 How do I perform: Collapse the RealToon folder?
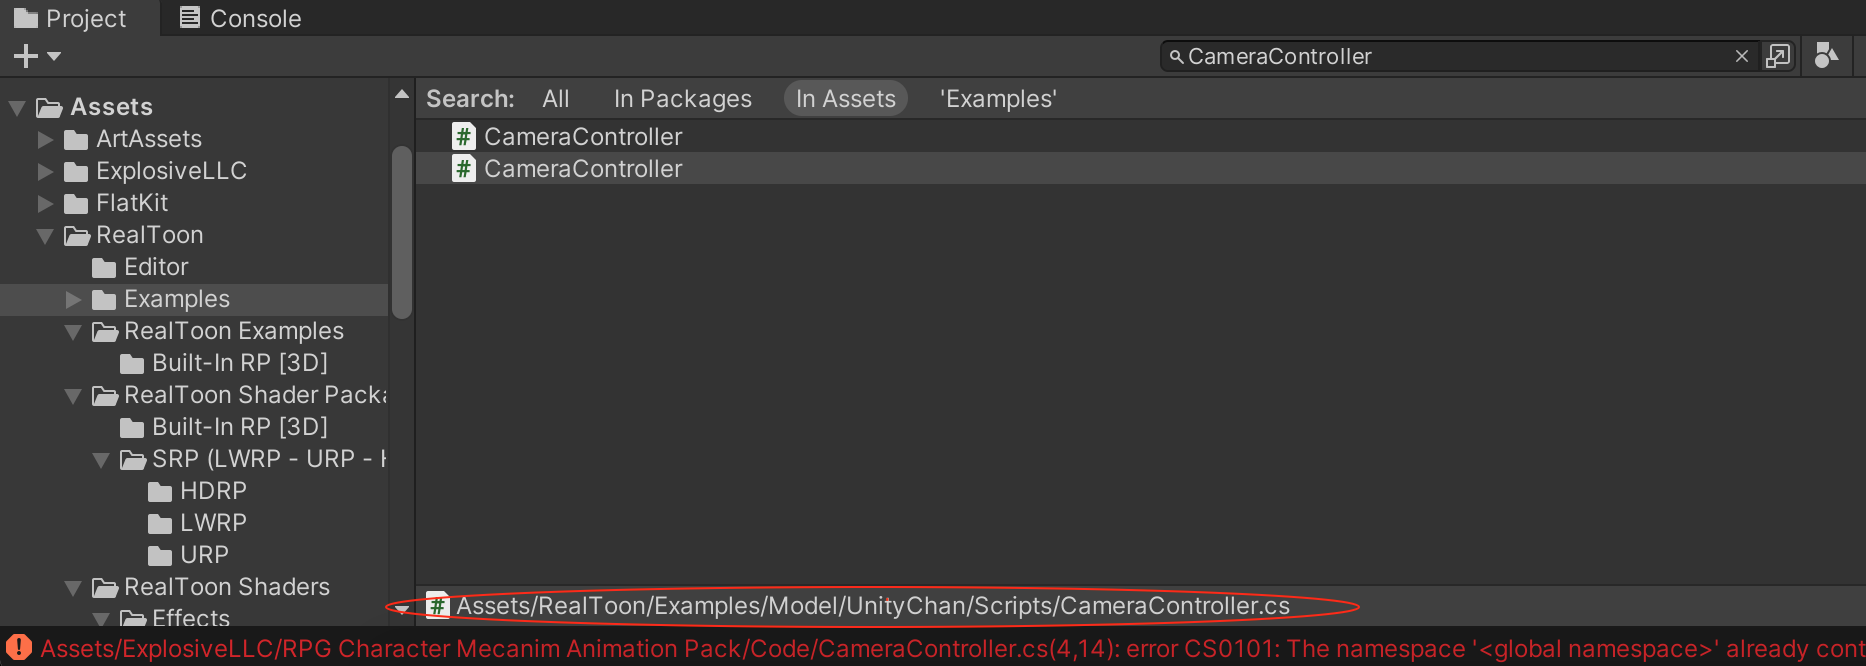coord(45,236)
